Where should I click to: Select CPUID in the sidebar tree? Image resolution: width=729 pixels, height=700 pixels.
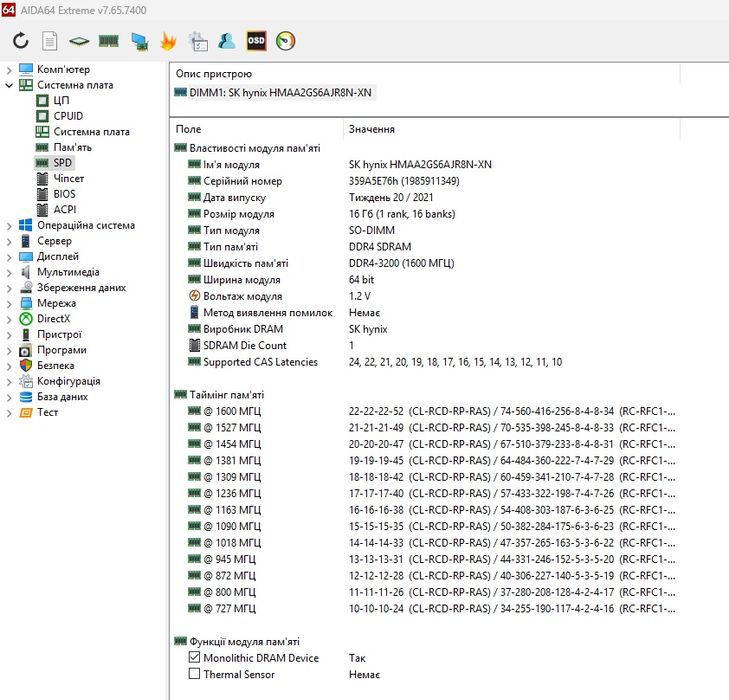point(68,116)
